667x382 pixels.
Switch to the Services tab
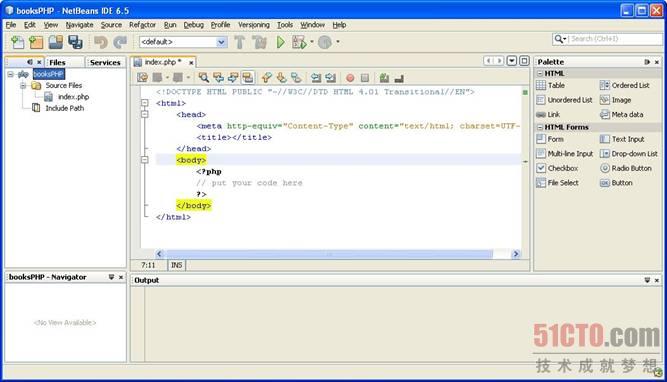click(105, 63)
